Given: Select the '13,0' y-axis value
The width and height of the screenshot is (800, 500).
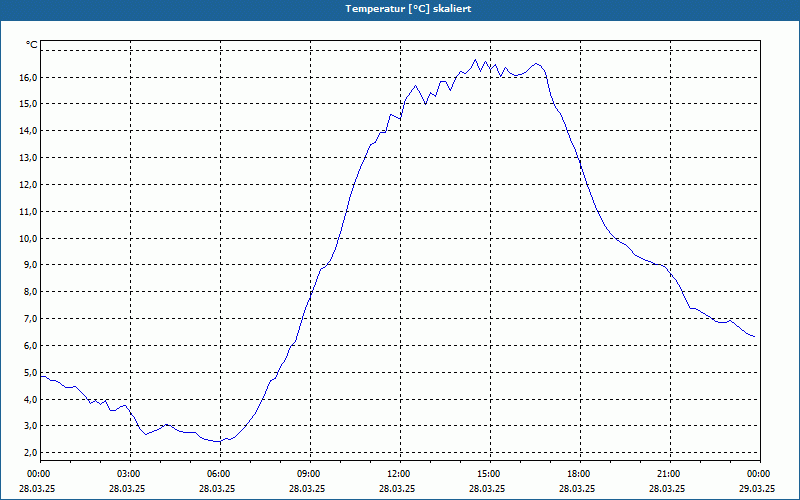Looking at the screenshot, I should [x=29, y=158].
